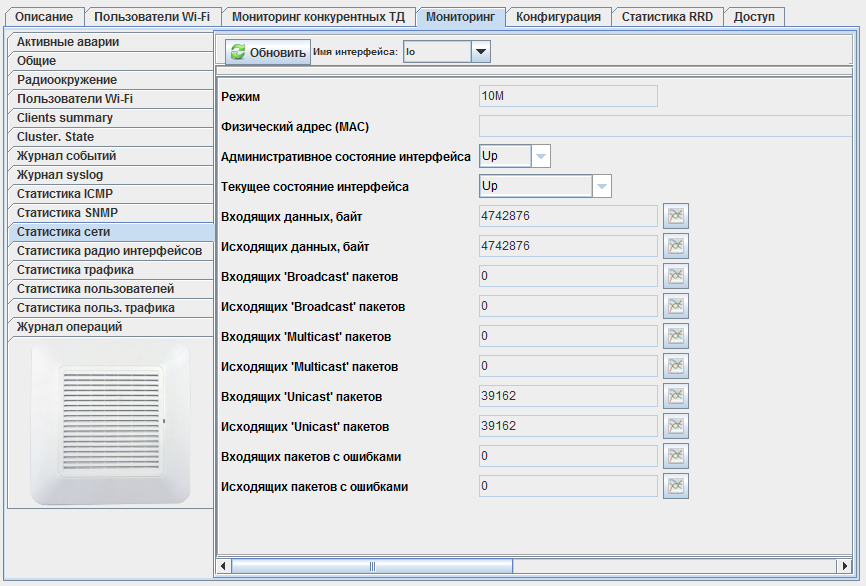
Task: Click chart icon for incoming Broadcast packets
Action: click(x=677, y=276)
